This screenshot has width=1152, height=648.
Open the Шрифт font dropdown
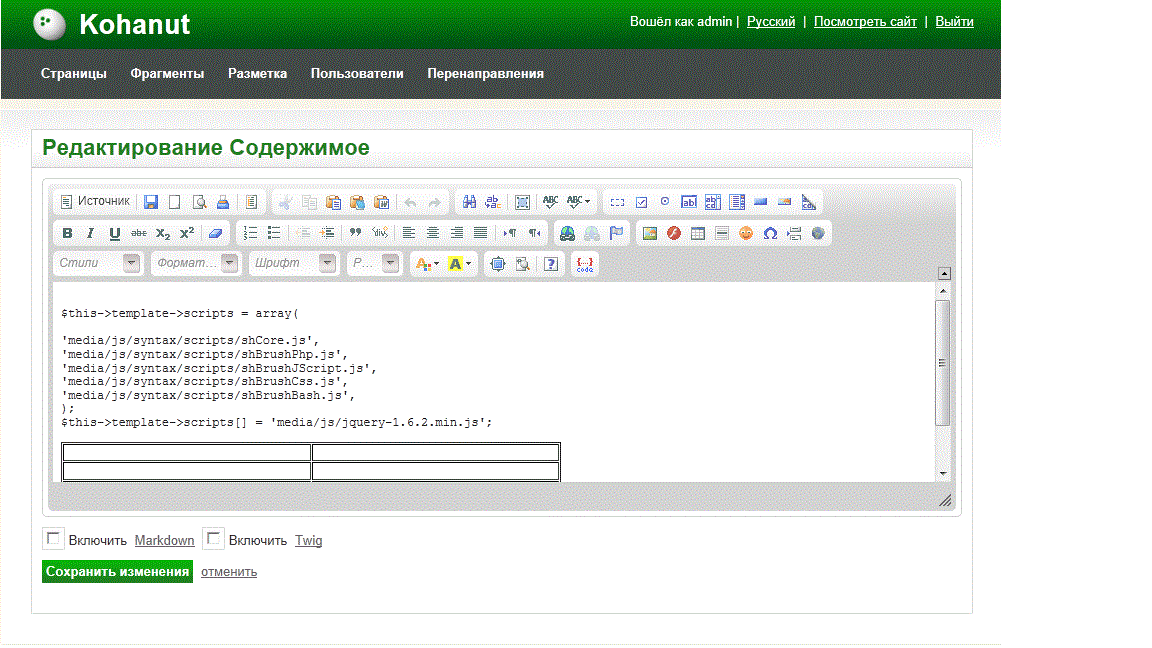pos(293,263)
